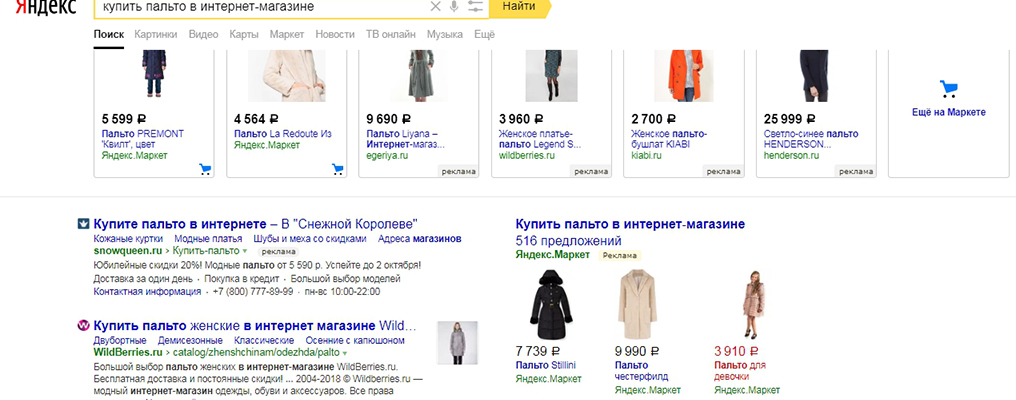Open Пальто для девочки link
This screenshot has width=1016, height=400.
tap(739, 371)
